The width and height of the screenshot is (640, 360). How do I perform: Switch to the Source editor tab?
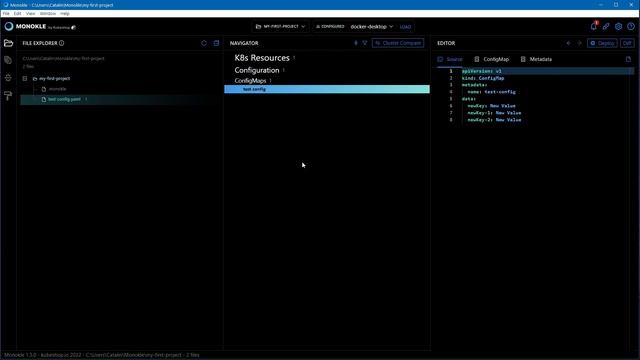pos(450,59)
